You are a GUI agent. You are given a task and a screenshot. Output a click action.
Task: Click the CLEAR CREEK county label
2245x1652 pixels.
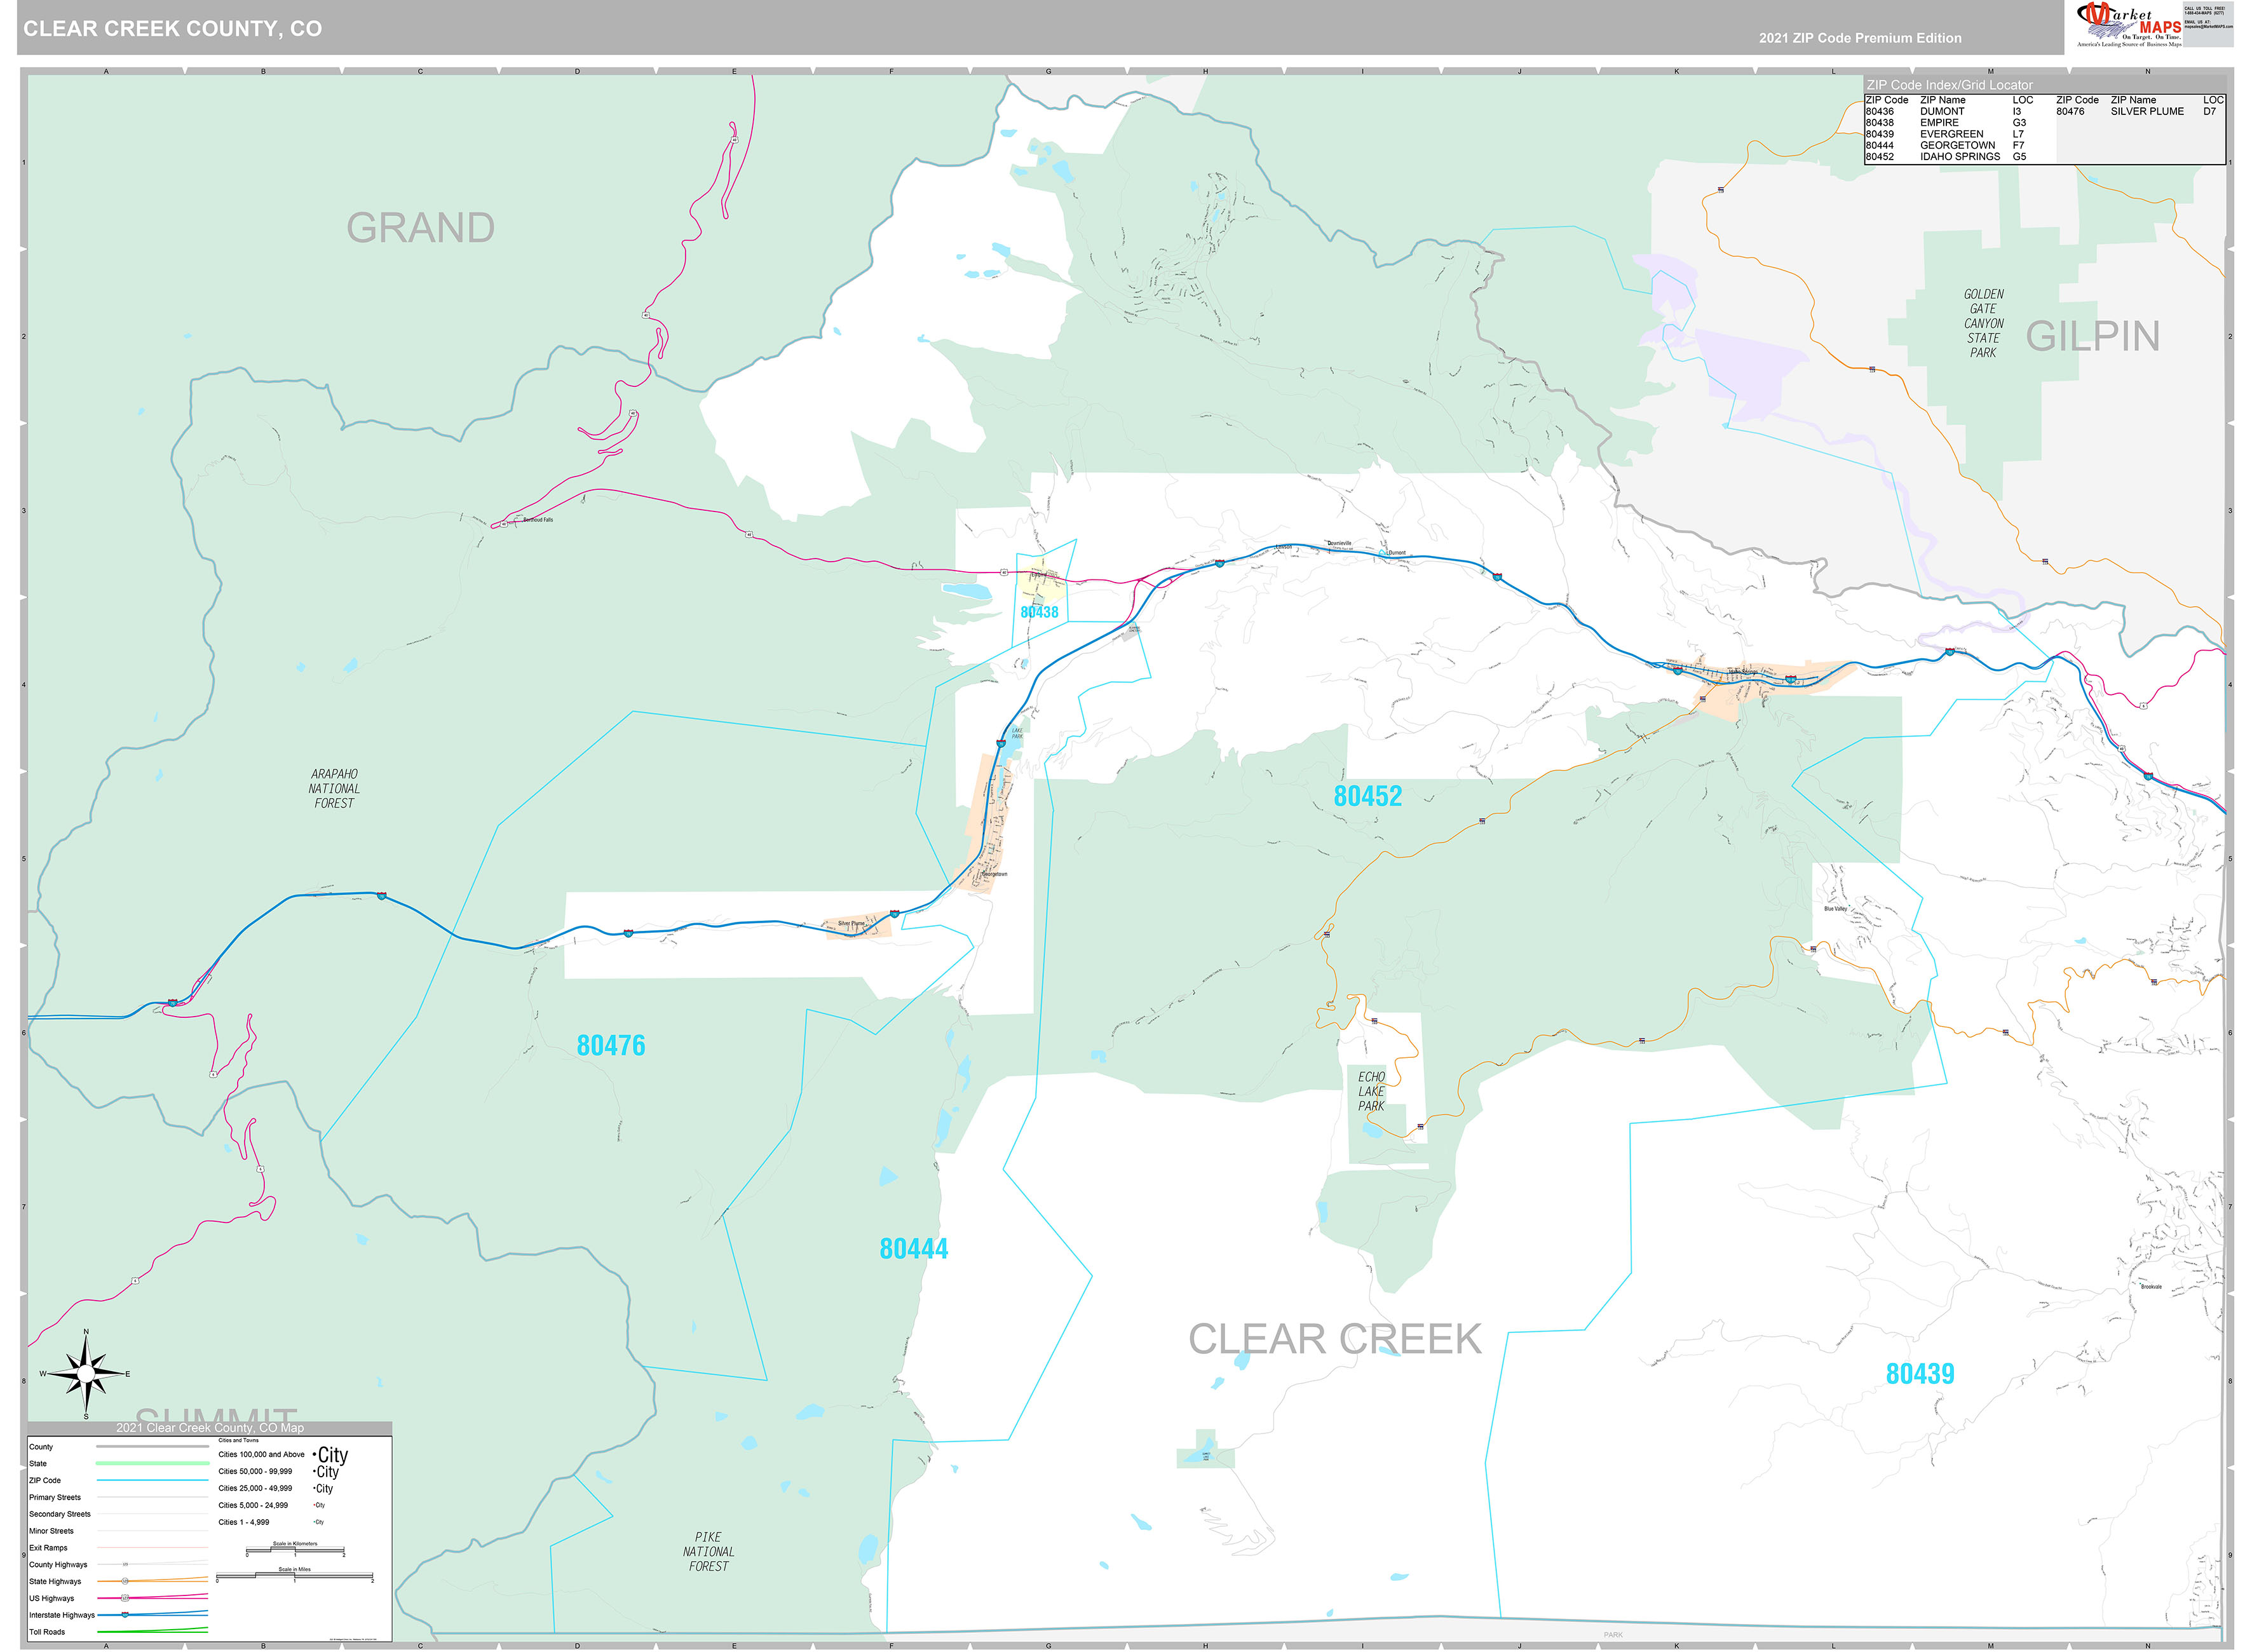1335,1339
